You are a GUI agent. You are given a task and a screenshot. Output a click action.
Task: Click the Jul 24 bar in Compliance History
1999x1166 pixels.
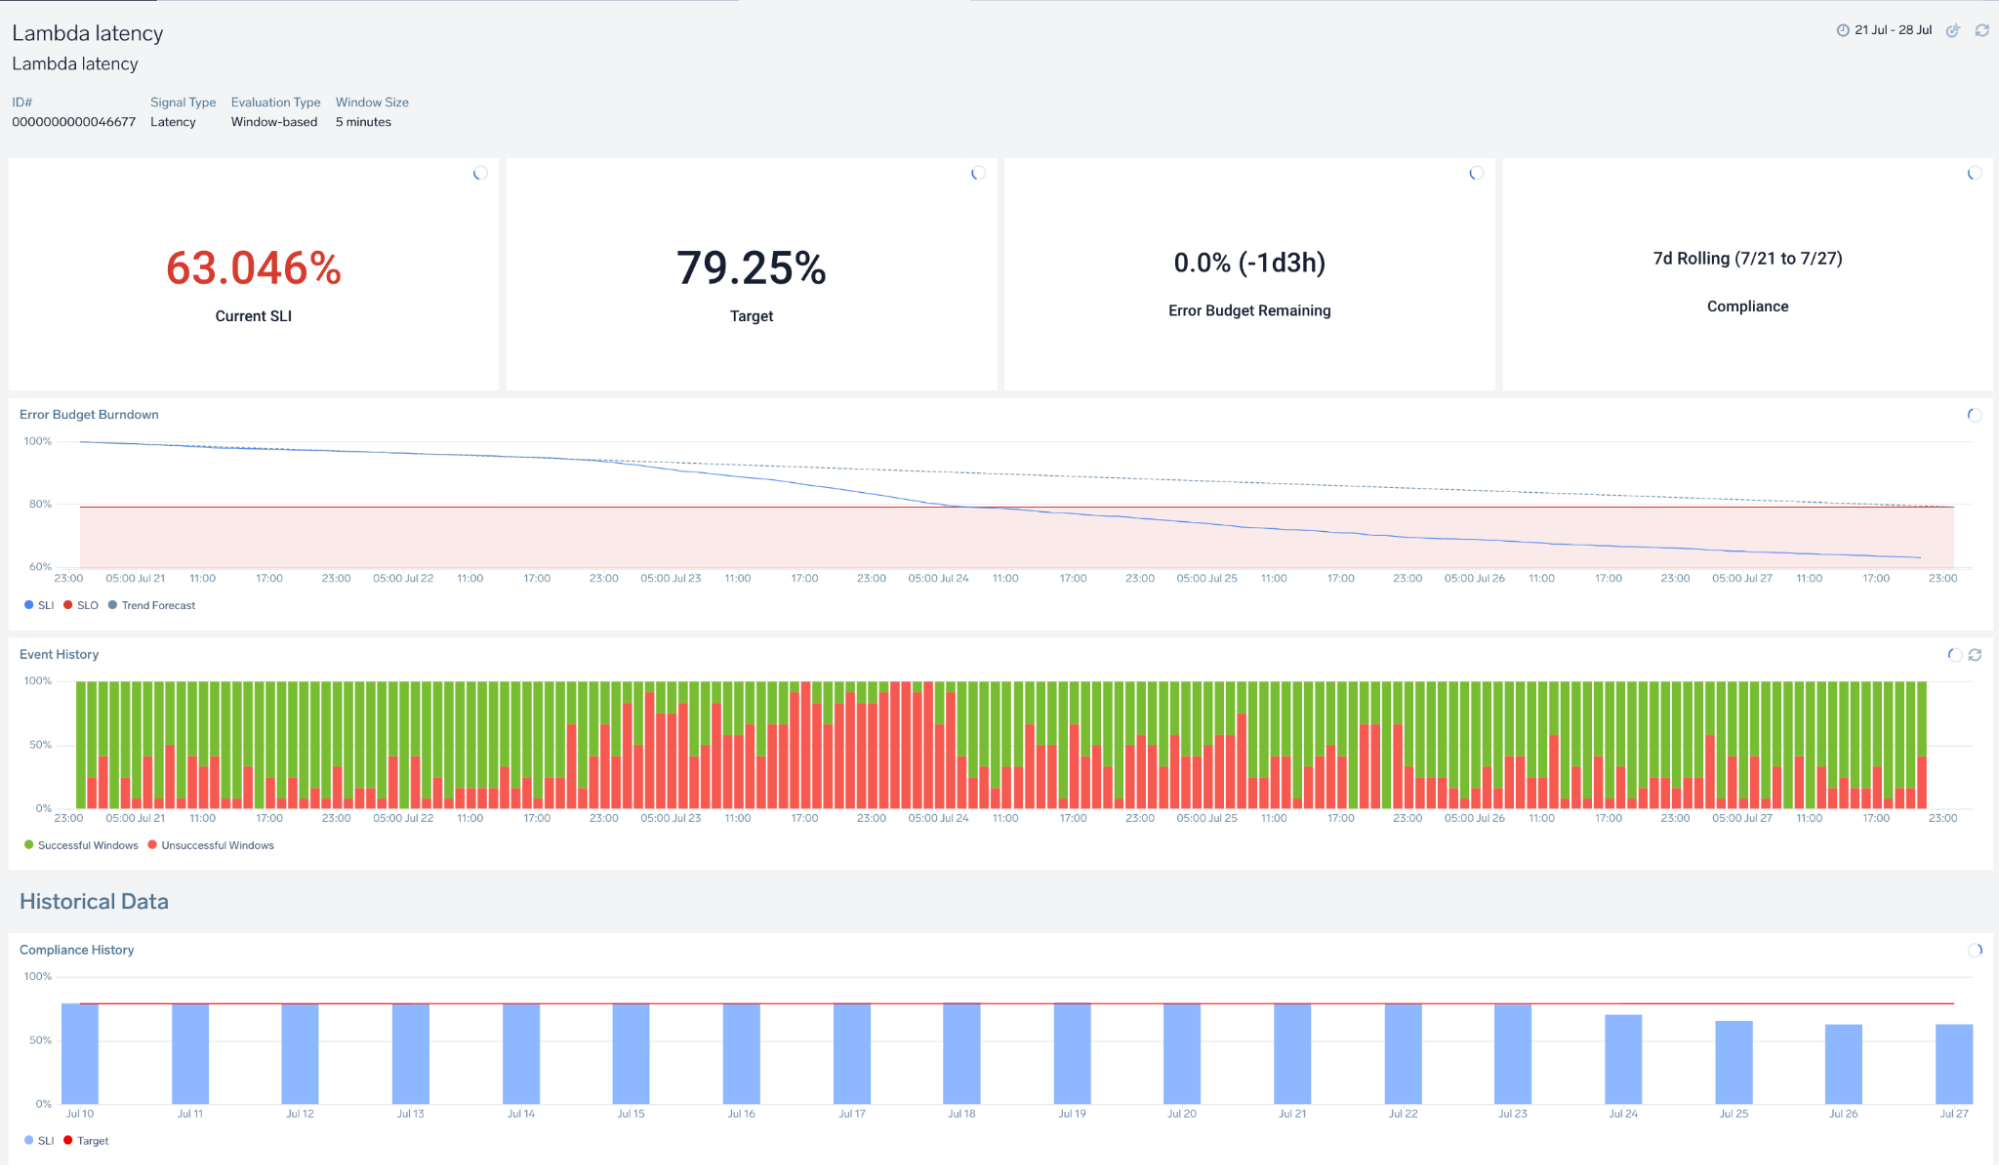1623,1059
